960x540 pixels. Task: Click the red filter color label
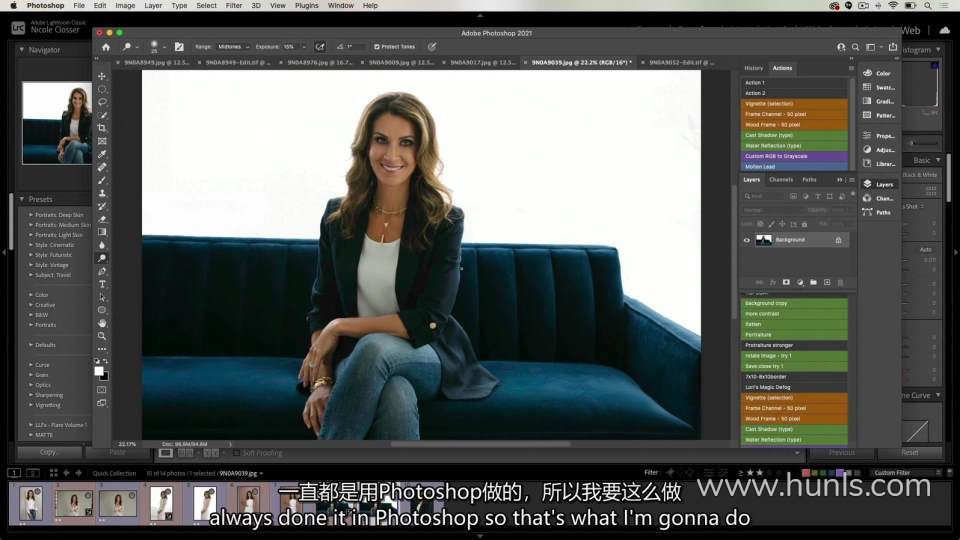(x=806, y=473)
